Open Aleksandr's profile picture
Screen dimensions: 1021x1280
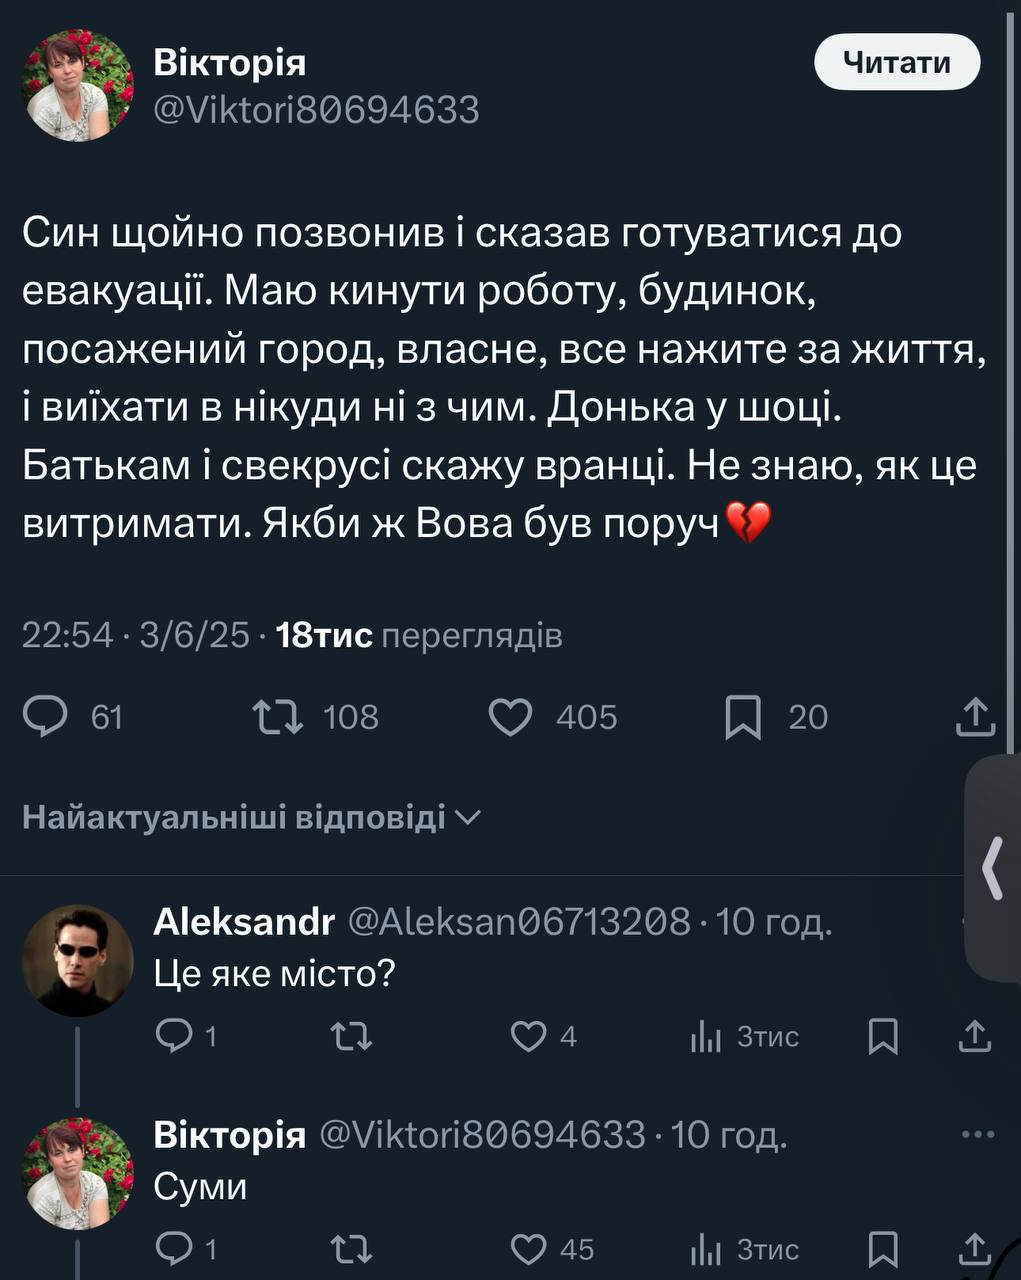coord(78,961)
